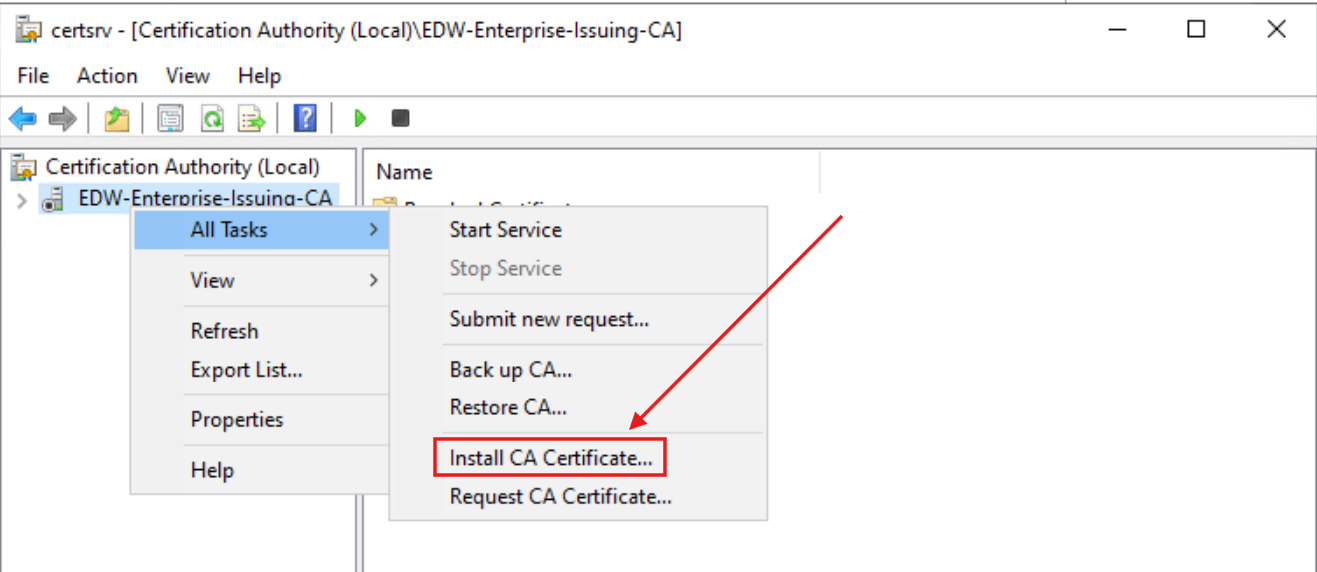Open Properties from the context menu
The width and height of the screenshot is (1317, 572).
tap(260, 420)
